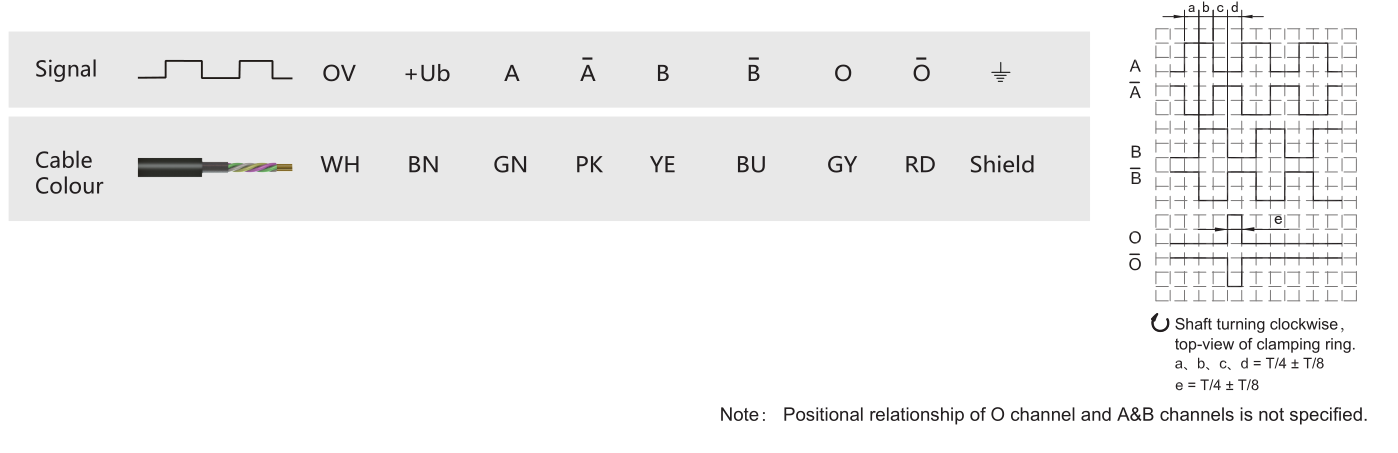1398x453 pixels.
Task: Click the BU cable colour entry
Action: coord(751,166)
